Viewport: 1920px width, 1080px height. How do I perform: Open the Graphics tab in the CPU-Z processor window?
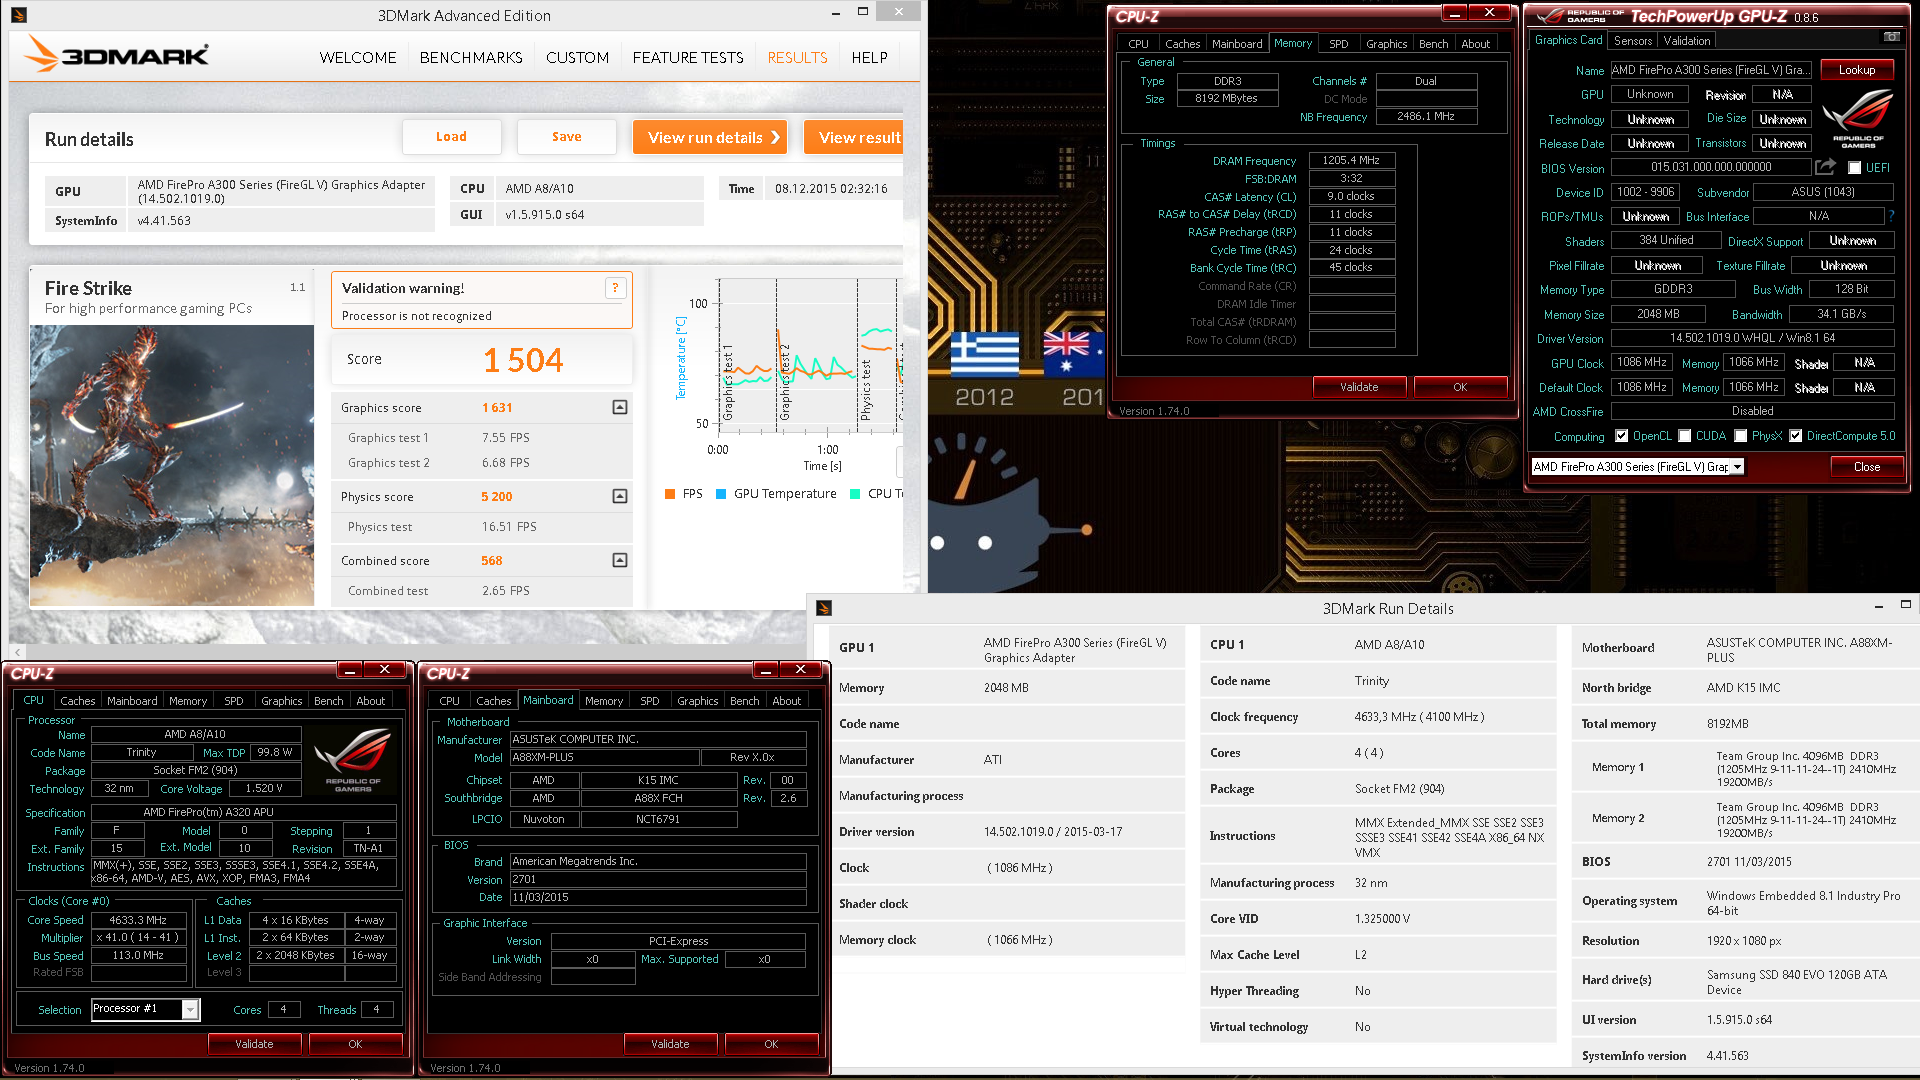[281, 701]
